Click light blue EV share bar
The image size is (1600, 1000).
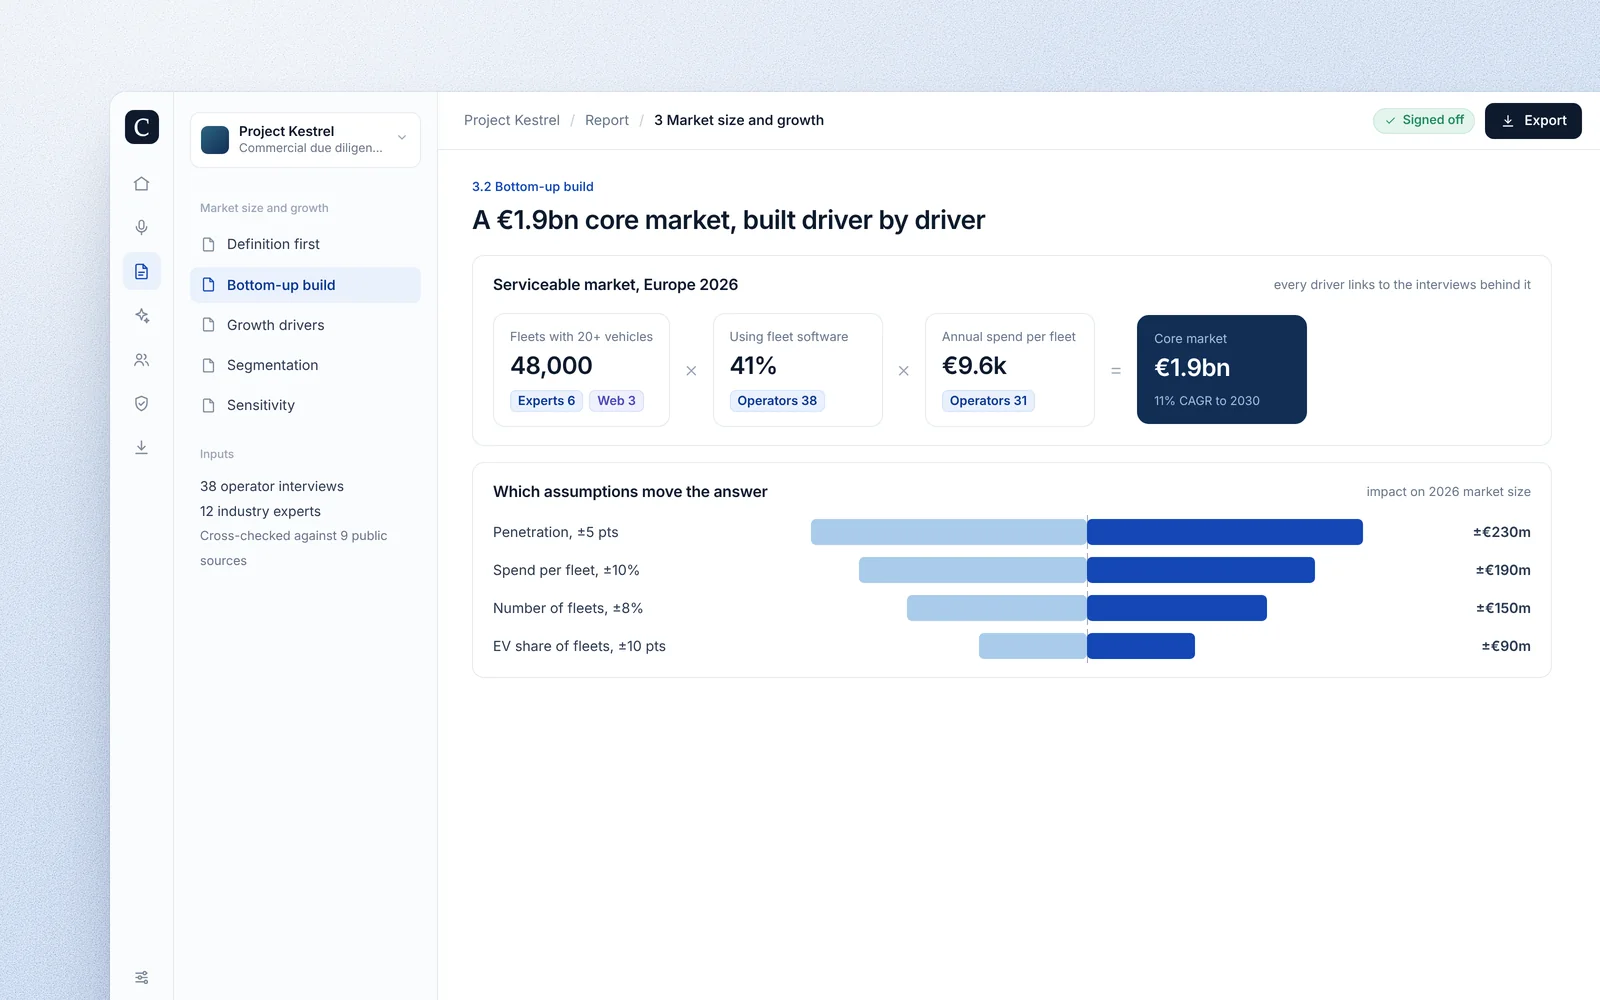tap(1033, 646)
